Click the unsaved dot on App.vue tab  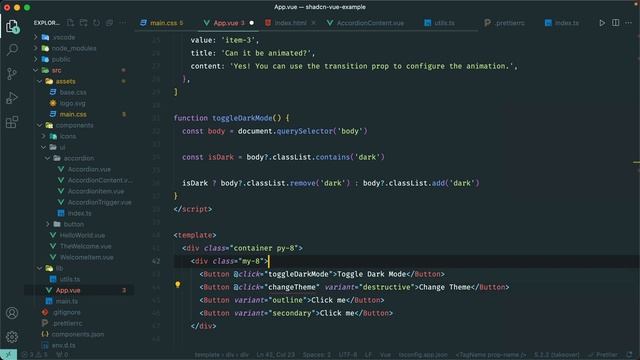[251, 23]
